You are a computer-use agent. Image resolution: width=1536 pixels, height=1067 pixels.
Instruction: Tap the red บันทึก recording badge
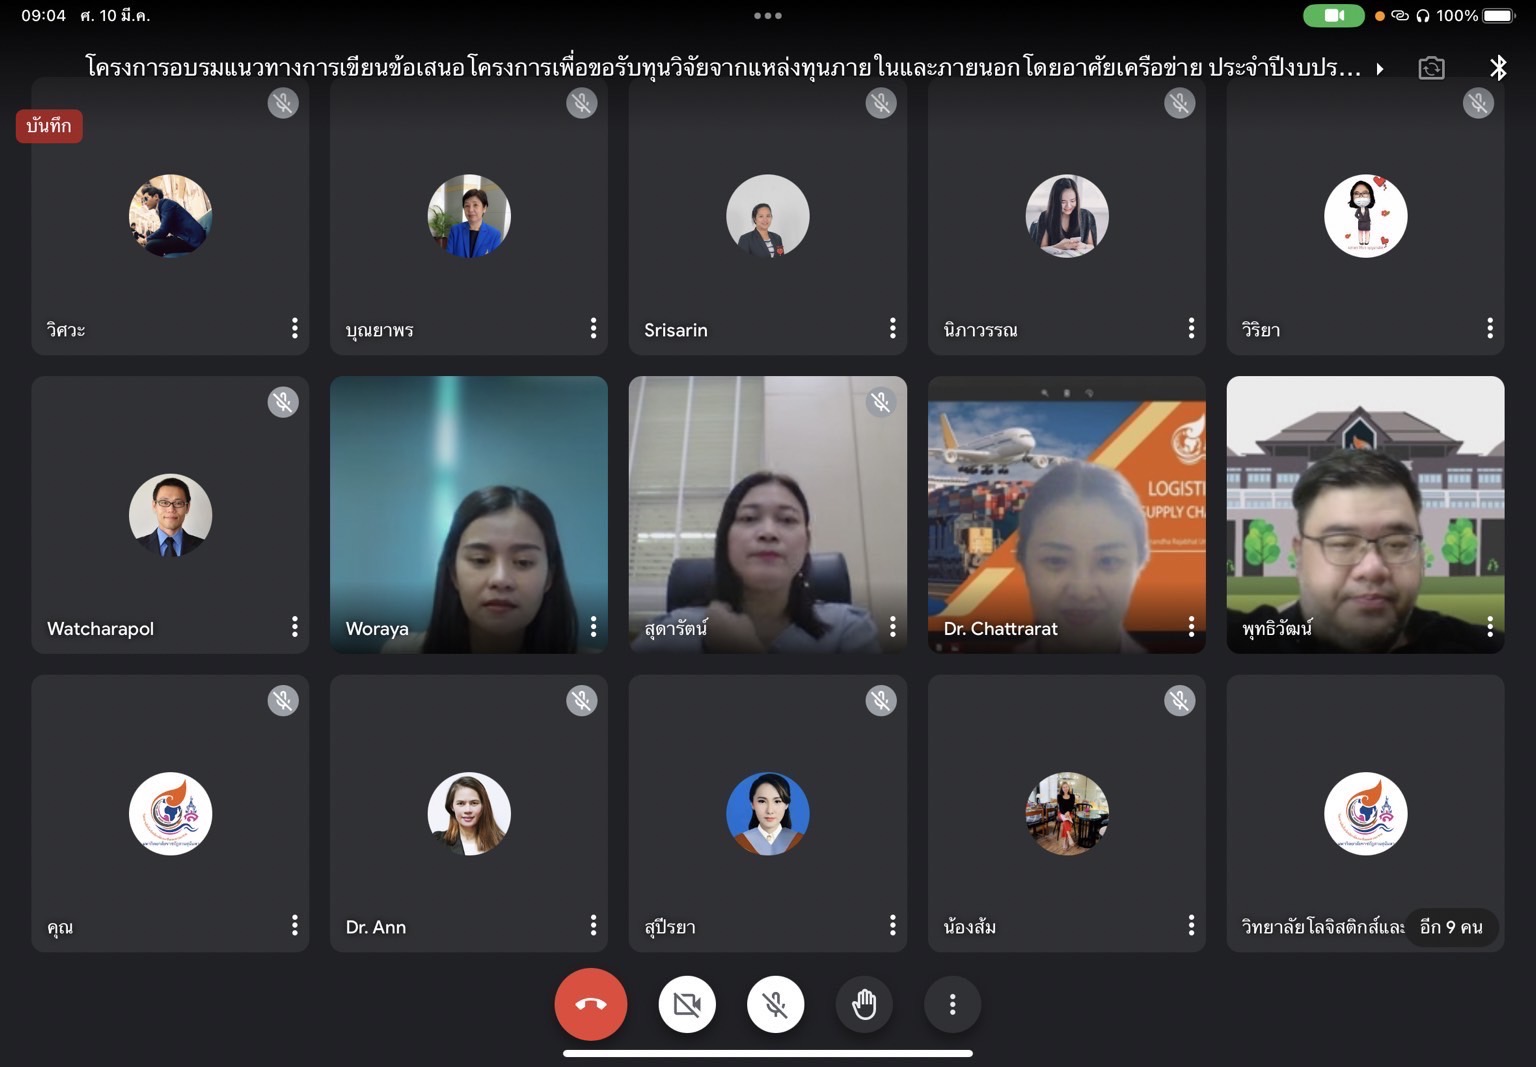click(49, 126)
